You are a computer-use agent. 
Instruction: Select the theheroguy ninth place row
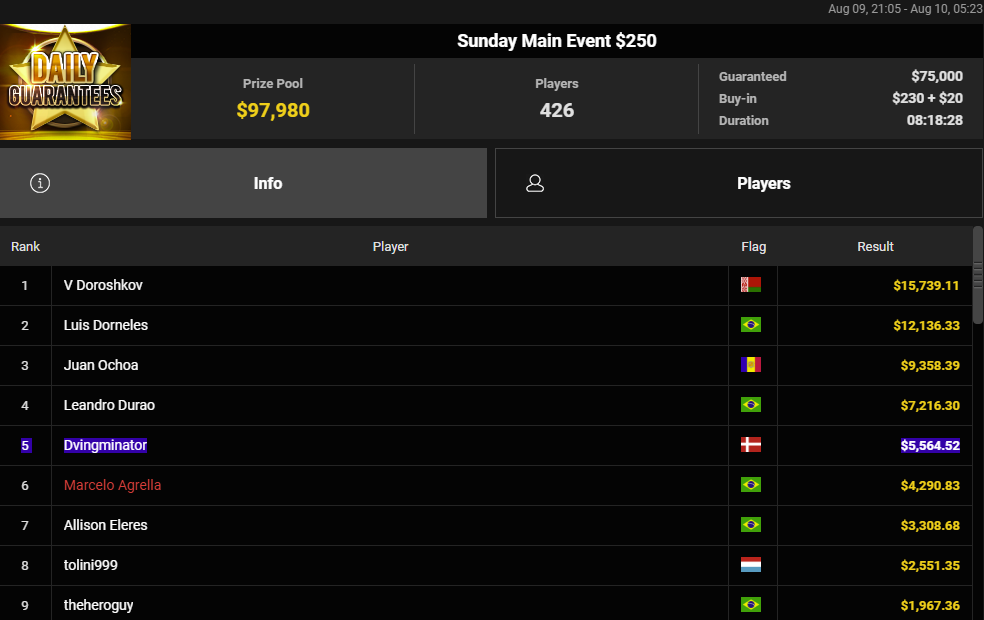click(486, 604)
